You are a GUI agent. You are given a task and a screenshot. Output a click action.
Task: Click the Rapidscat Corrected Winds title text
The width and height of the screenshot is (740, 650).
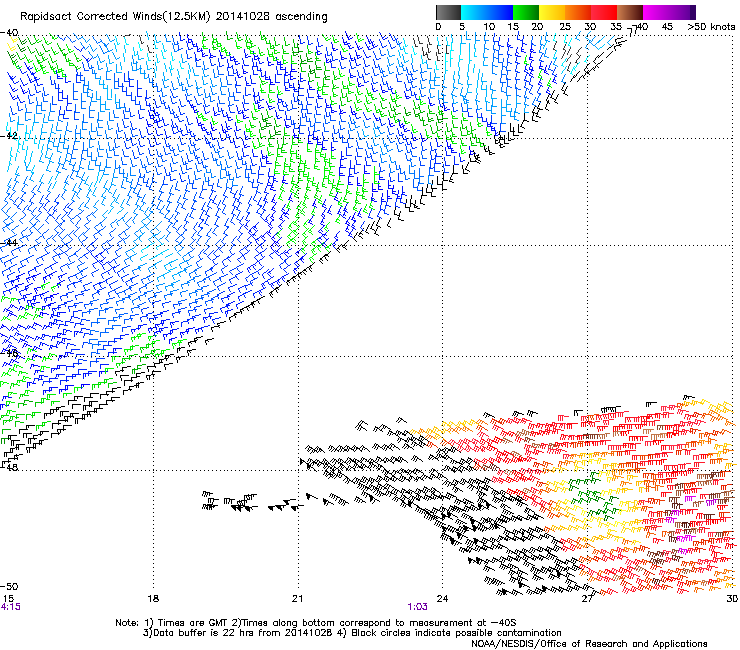(x=174, y=17)
